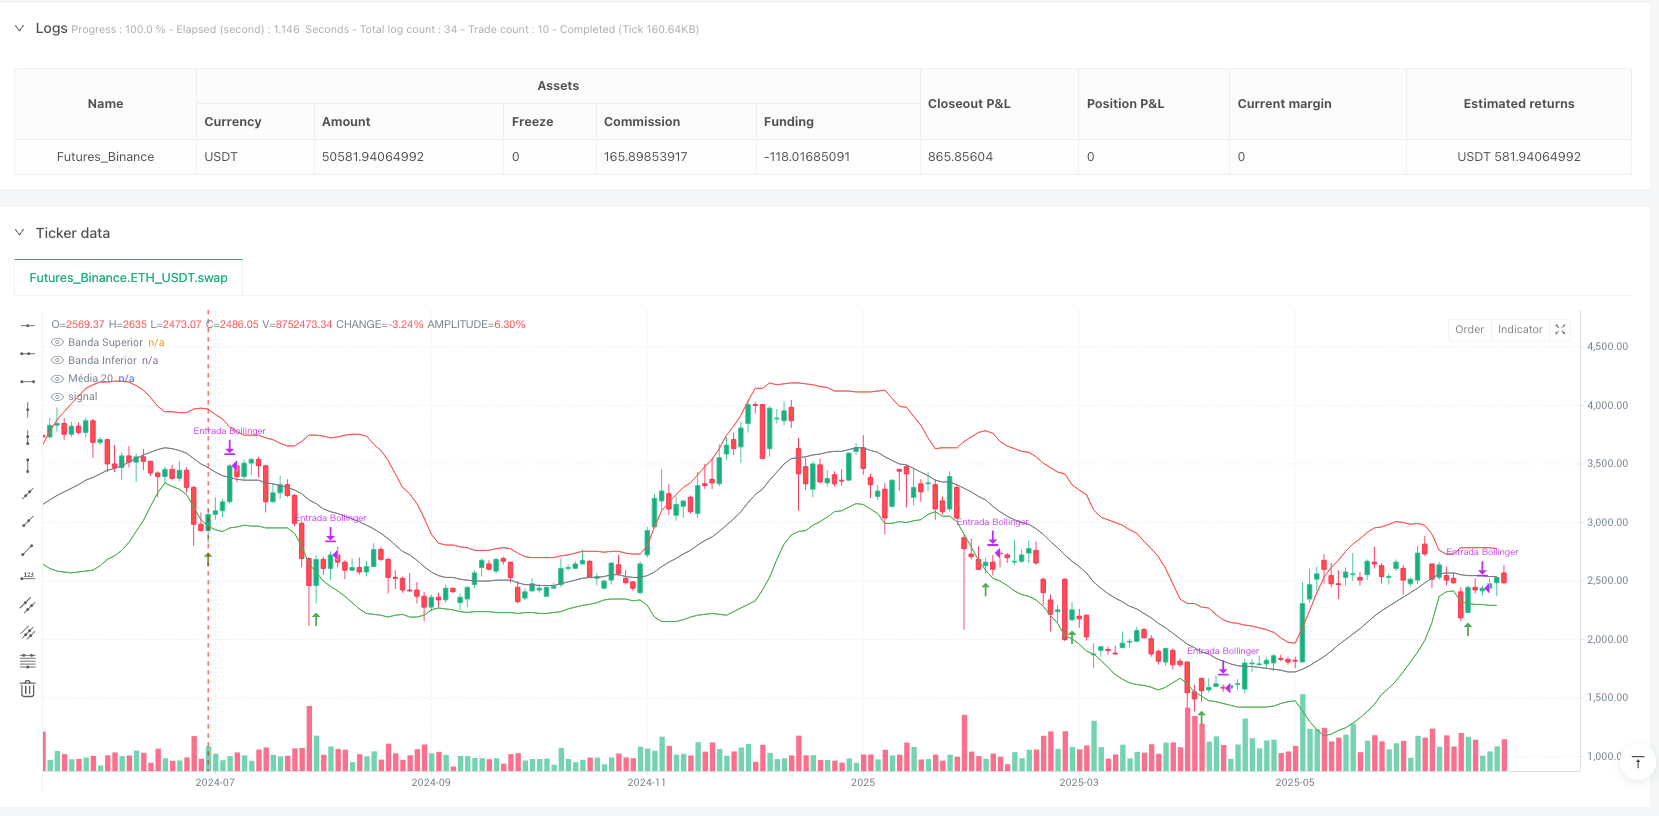
Task: Hide the Banda Superior indicator line
Action: 58,343
